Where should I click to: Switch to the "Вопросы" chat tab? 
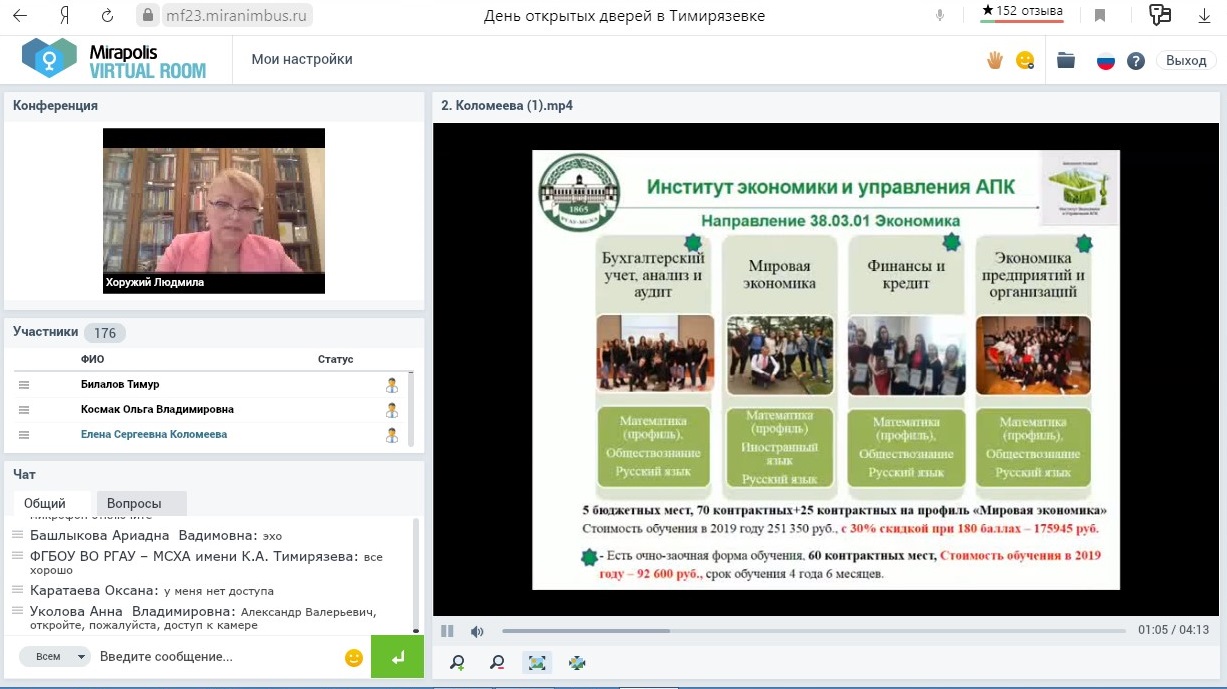134,504
